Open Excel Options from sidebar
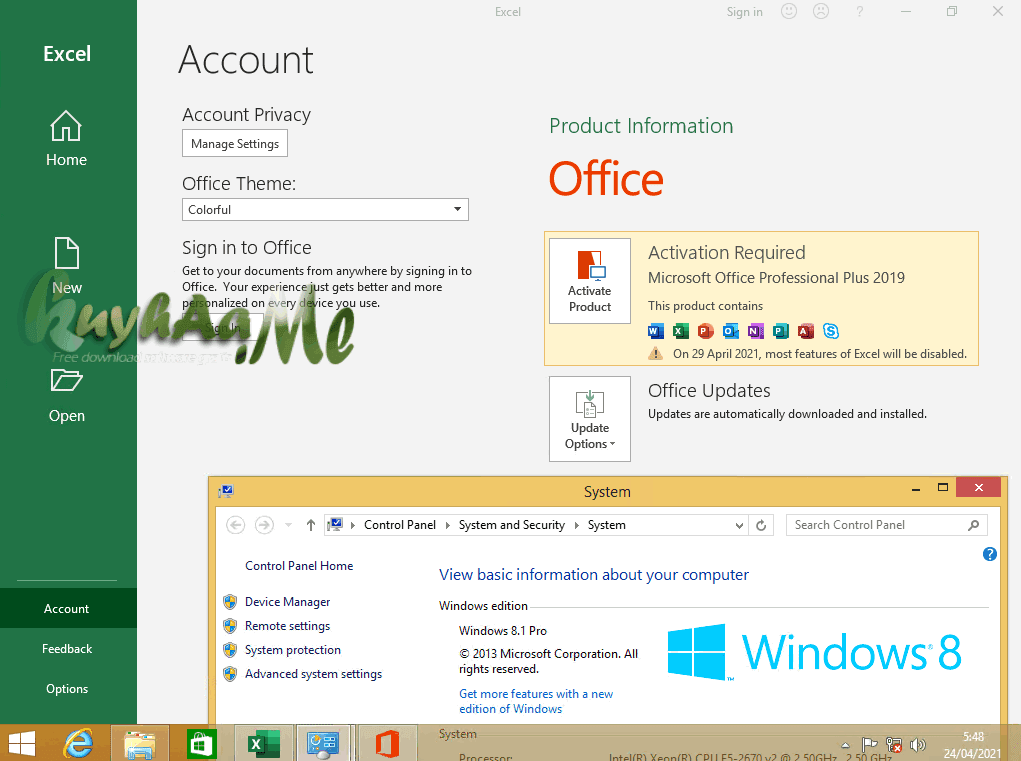 click(x=66, y=689)
